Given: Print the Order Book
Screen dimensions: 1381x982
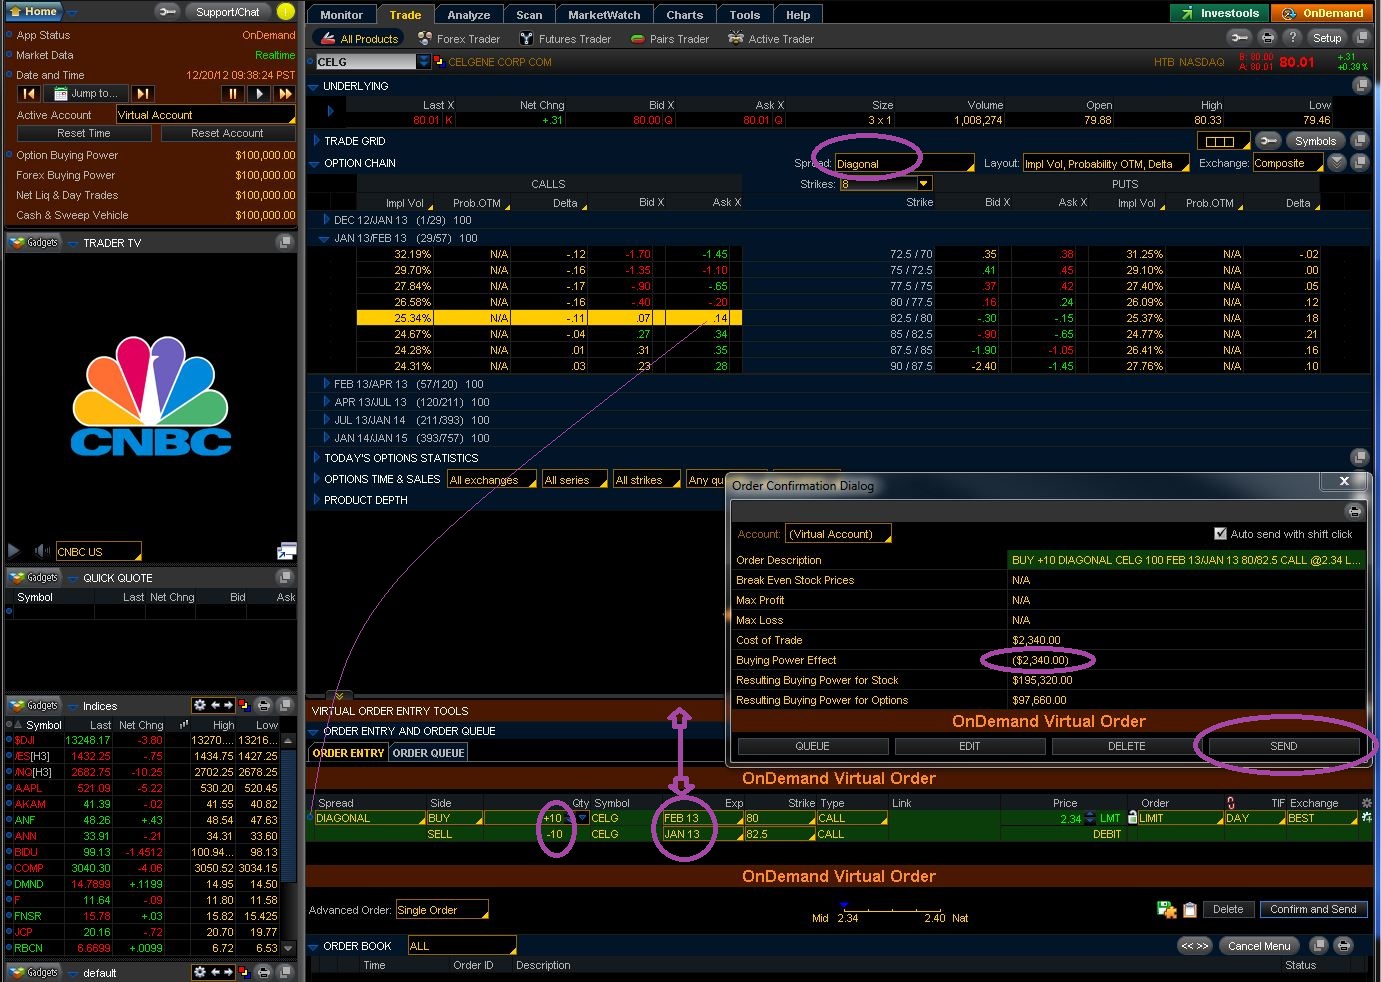Looking at the screenshot, I should point(1344,945).
